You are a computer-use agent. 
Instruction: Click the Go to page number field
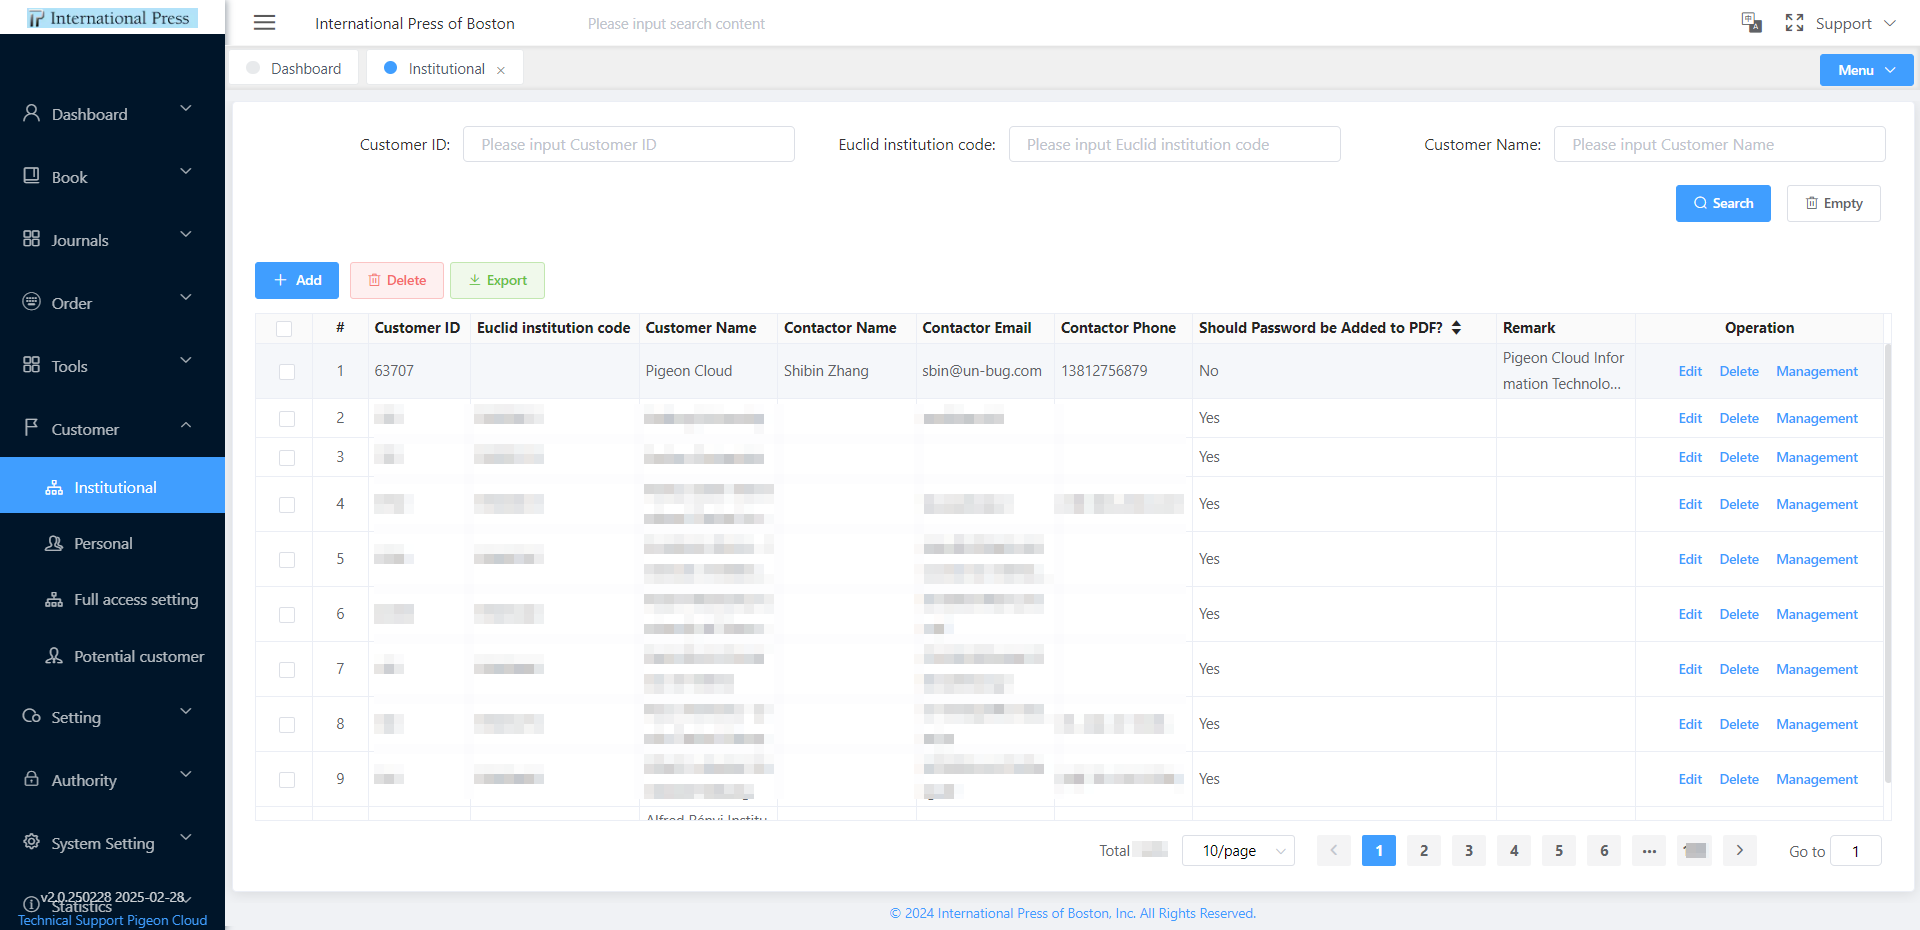(x=1856, y=851)
